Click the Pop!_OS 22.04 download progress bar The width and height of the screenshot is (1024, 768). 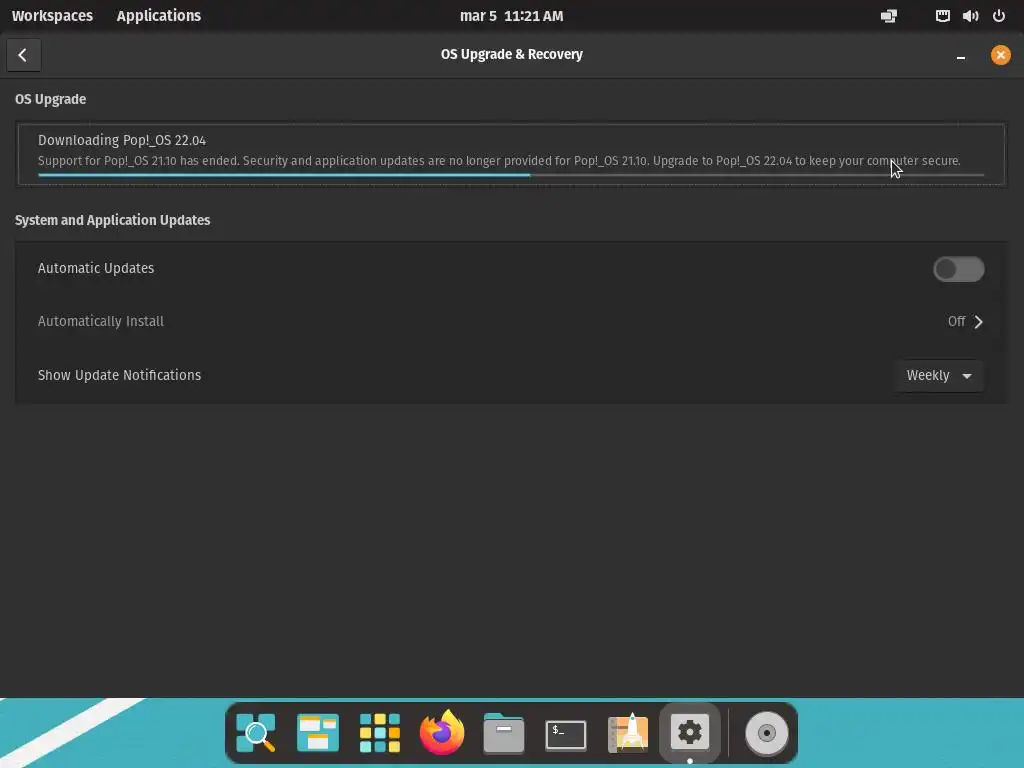tap(511, 175)
